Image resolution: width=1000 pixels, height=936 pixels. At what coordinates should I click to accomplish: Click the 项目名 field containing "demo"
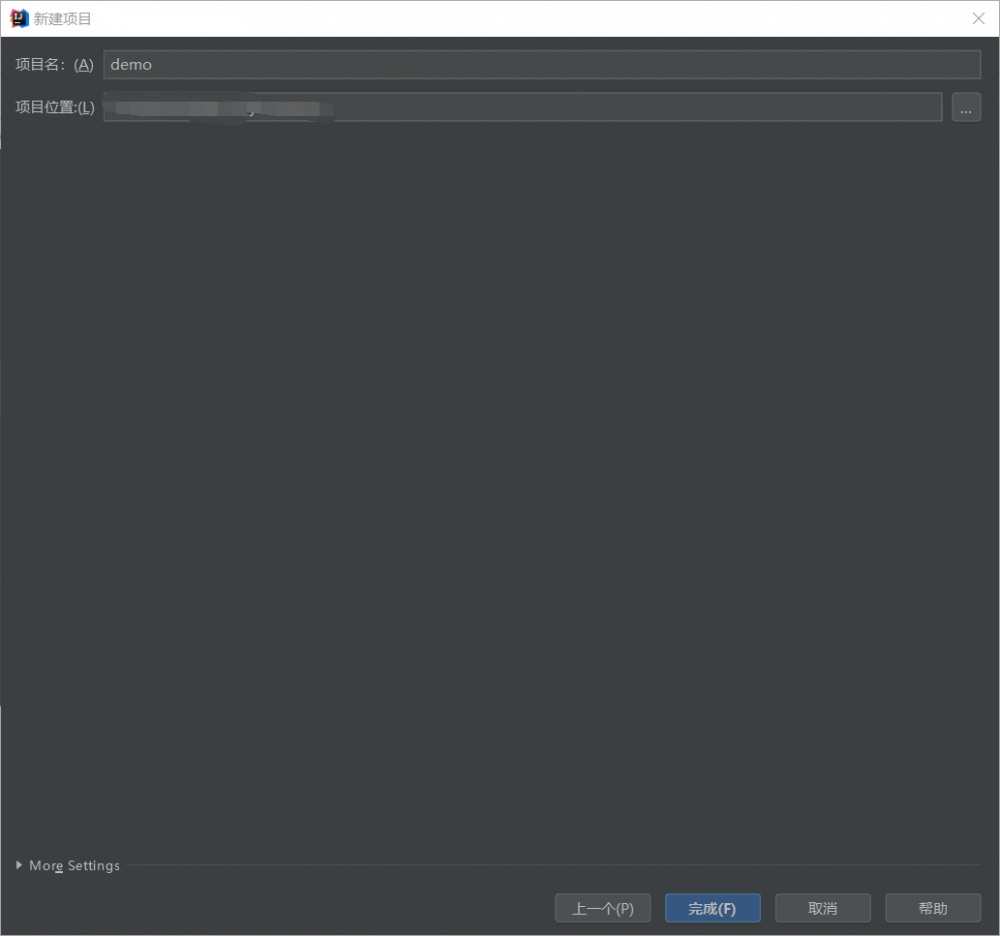tap(400, 64)
